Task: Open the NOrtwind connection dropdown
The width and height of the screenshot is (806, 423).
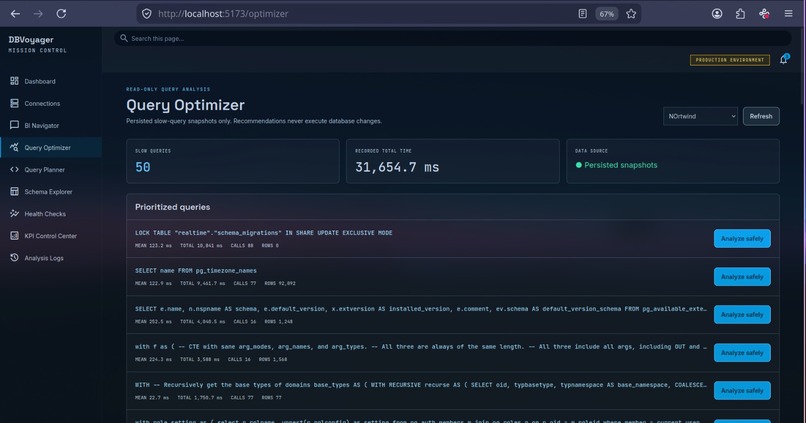Action: [x=700, y=116]
